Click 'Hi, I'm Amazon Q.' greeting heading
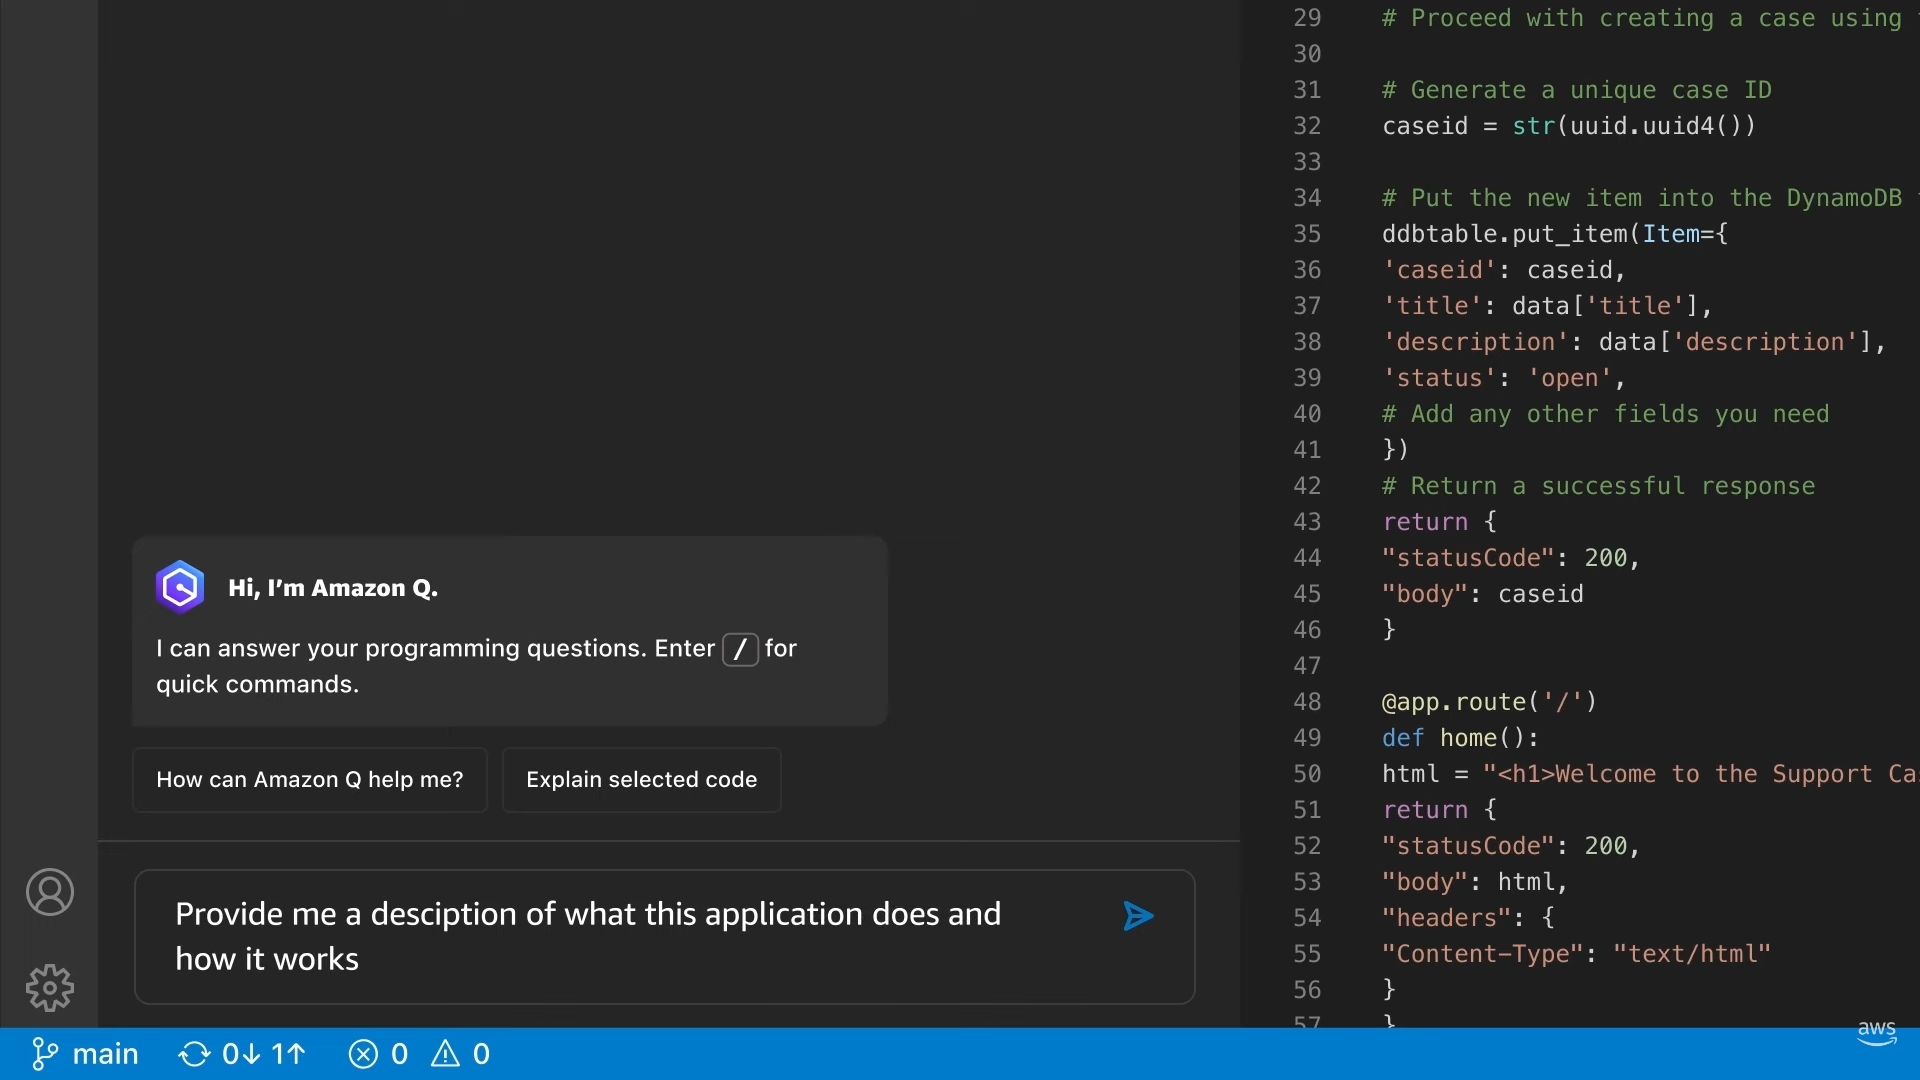Screen dimensions: 1920x1080 click(333, 588)
